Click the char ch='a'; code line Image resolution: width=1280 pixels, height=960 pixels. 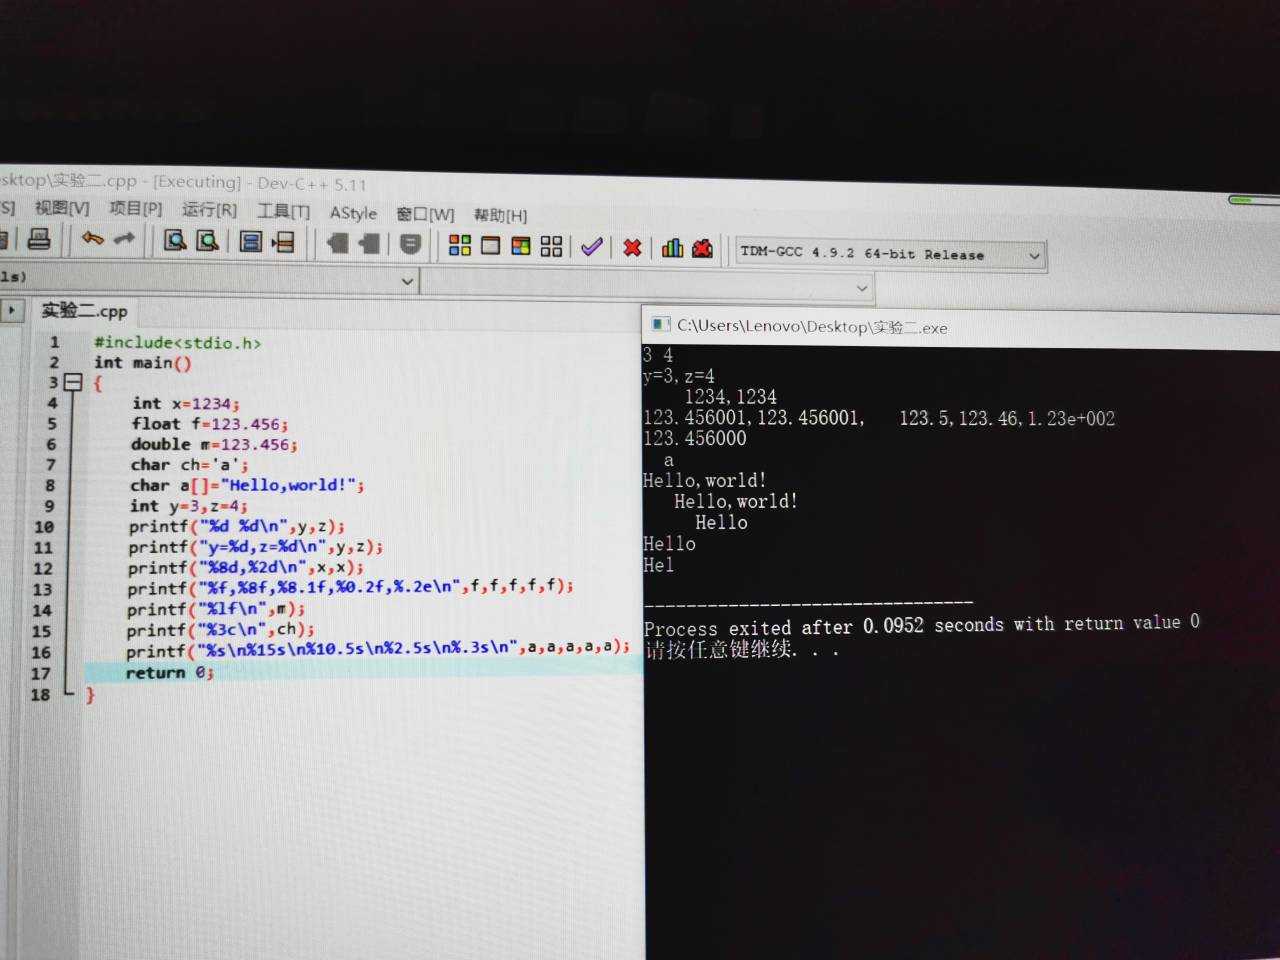(x=189, y=465)
